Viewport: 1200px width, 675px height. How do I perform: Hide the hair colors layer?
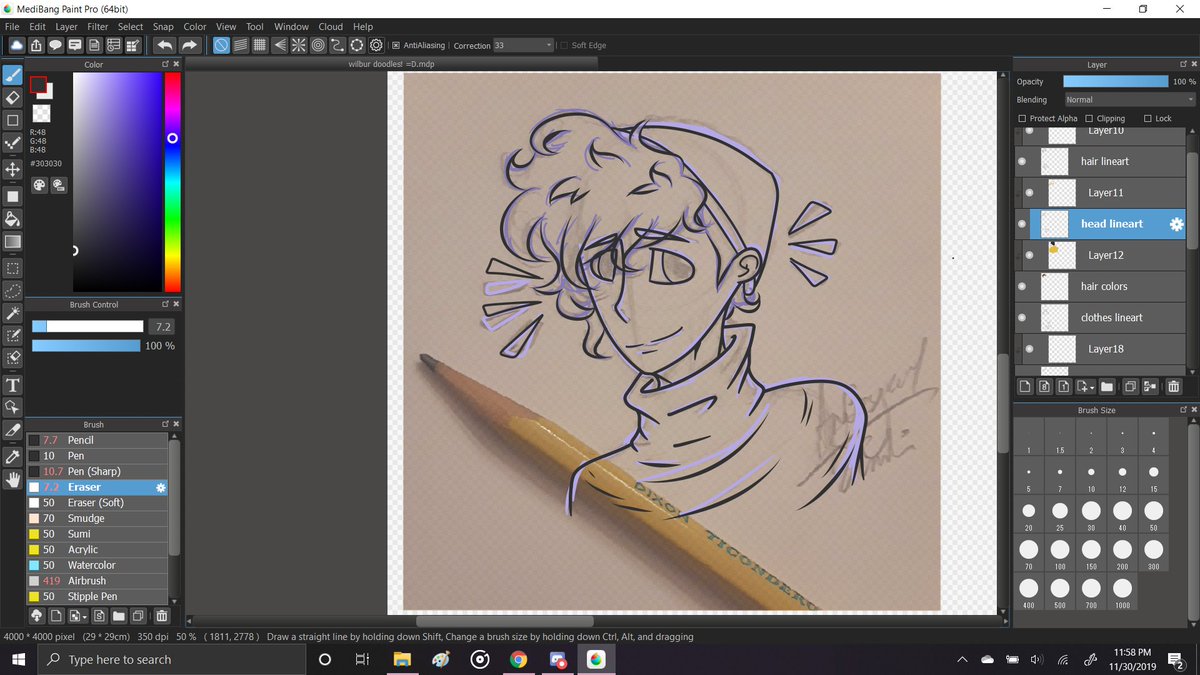pos(1022,286)
